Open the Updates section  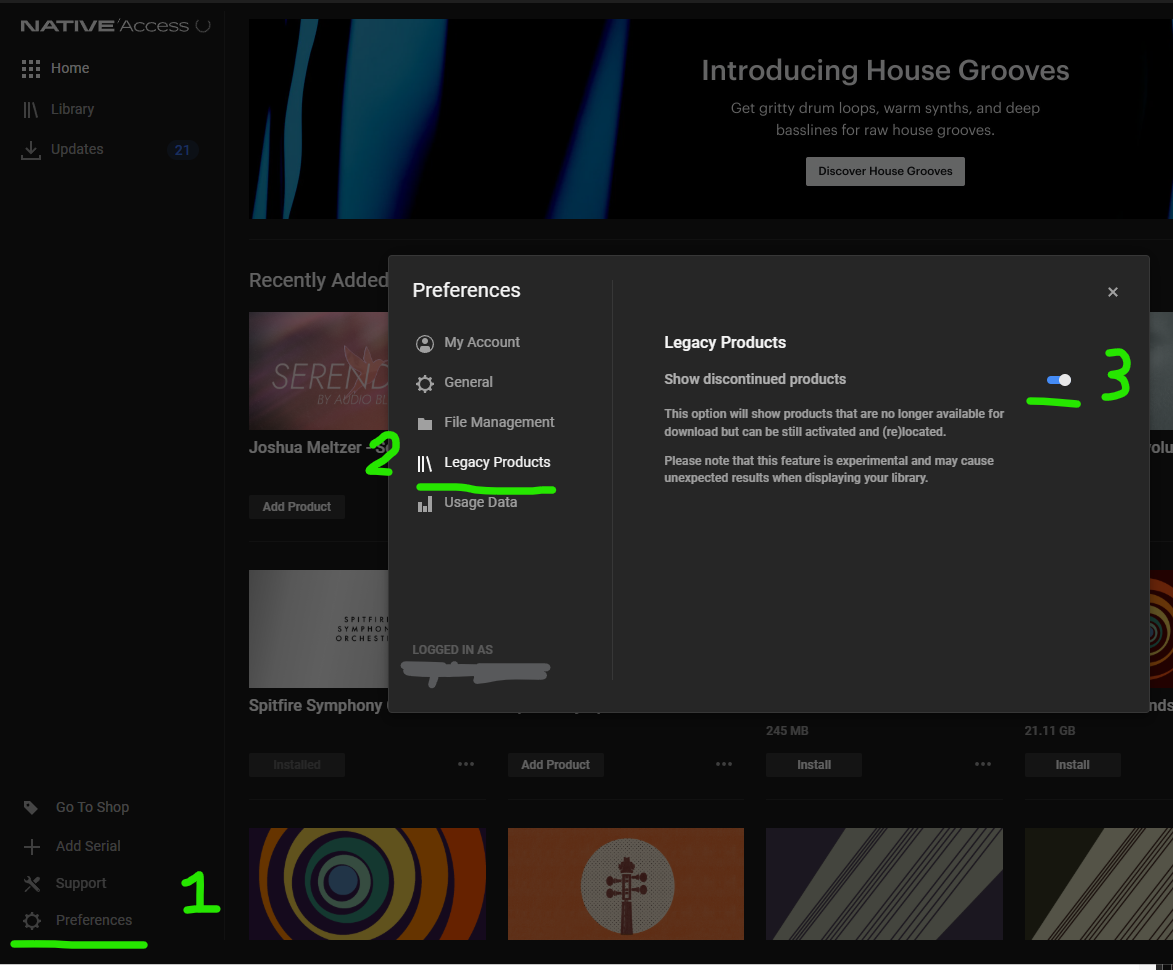[x=77, y=149]
